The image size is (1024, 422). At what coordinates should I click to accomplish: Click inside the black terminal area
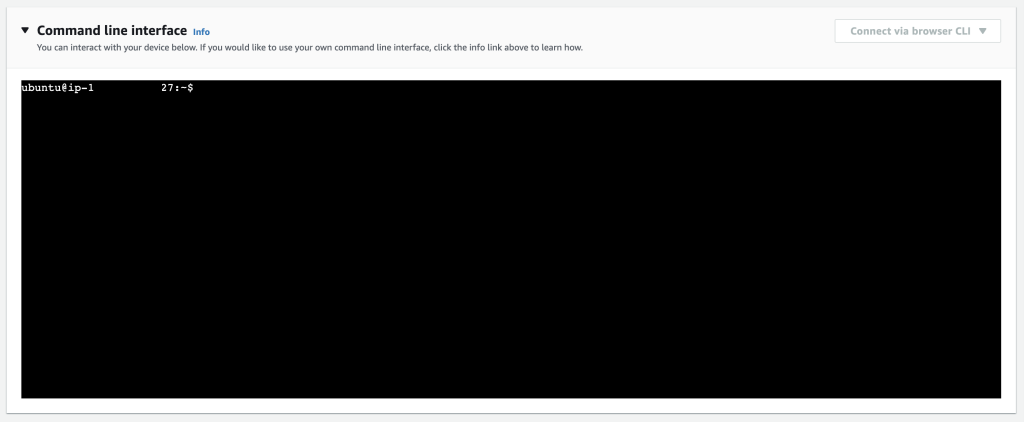tap(511, 239)
